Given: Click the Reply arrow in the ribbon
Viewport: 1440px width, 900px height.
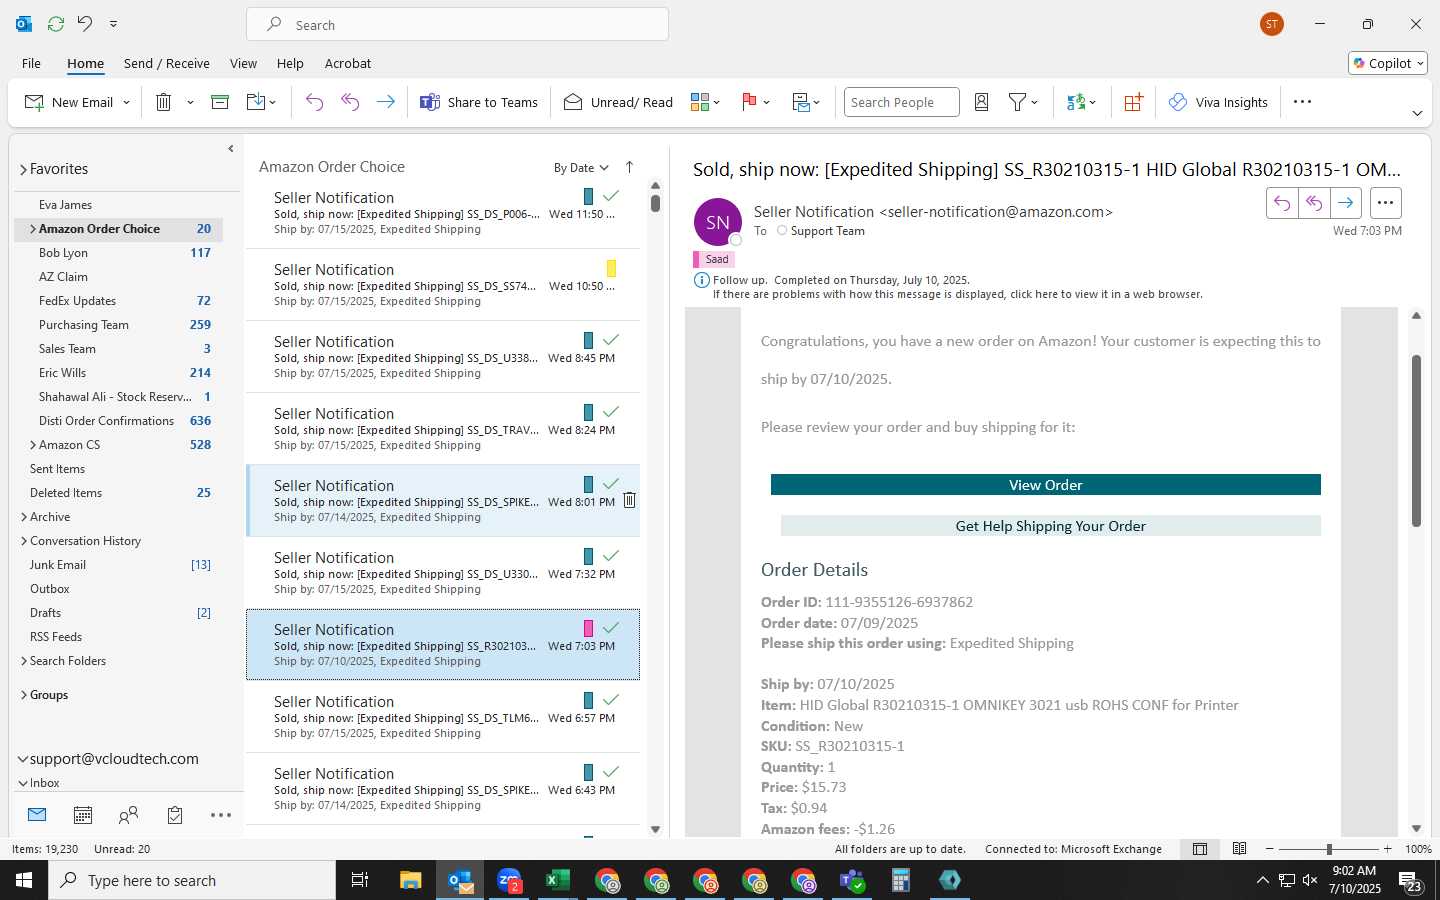Looking at the screenshot, I should (314, 102).
